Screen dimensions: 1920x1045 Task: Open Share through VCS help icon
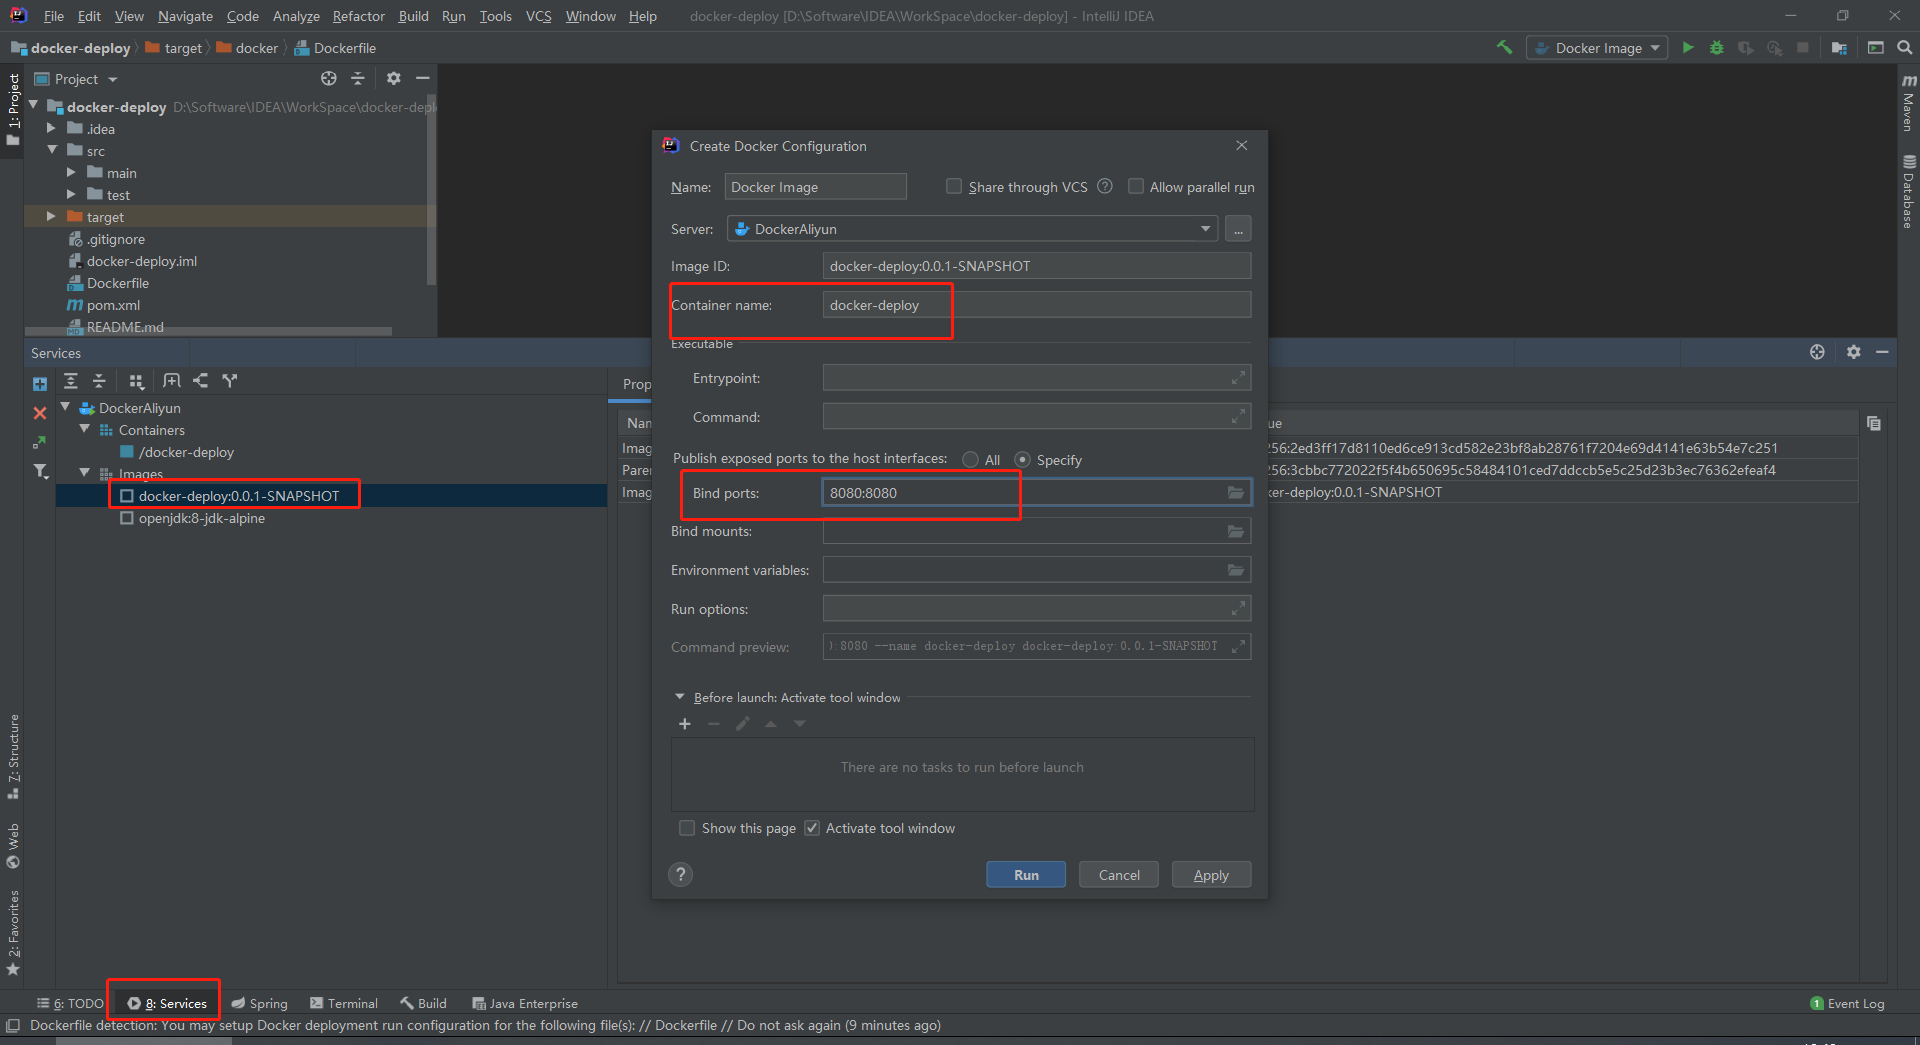[x=1105, y=186]
